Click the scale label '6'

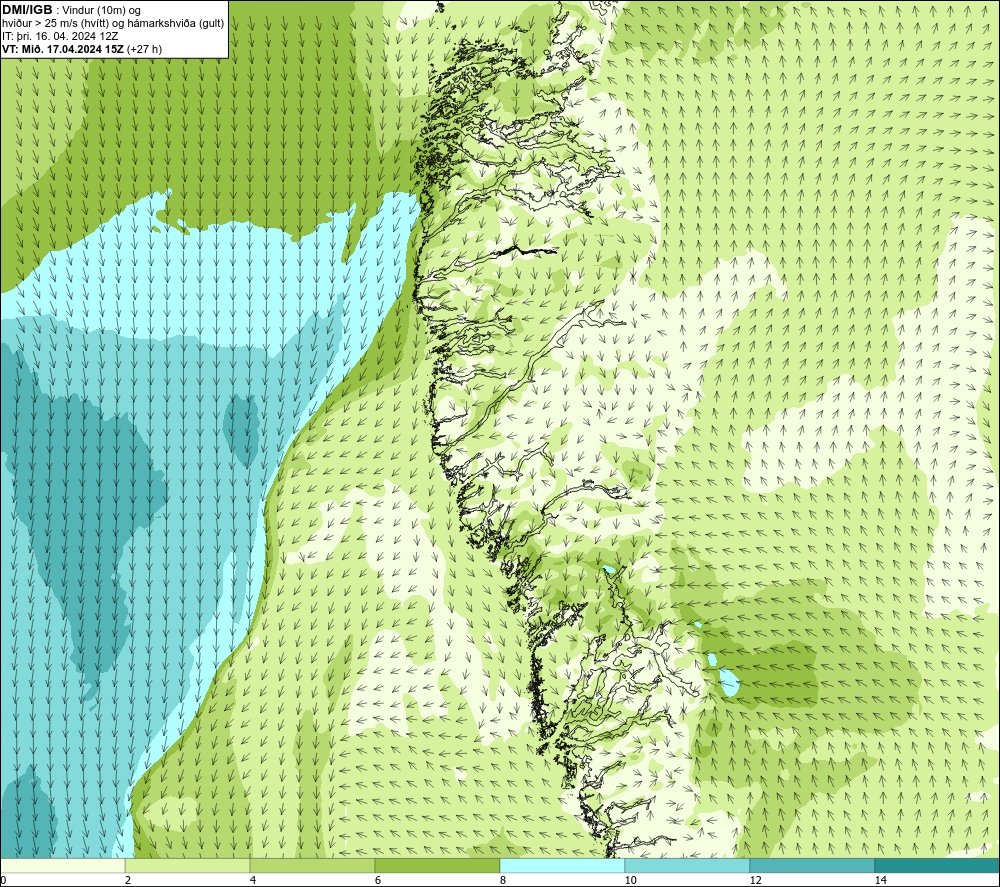coord(378,881)
